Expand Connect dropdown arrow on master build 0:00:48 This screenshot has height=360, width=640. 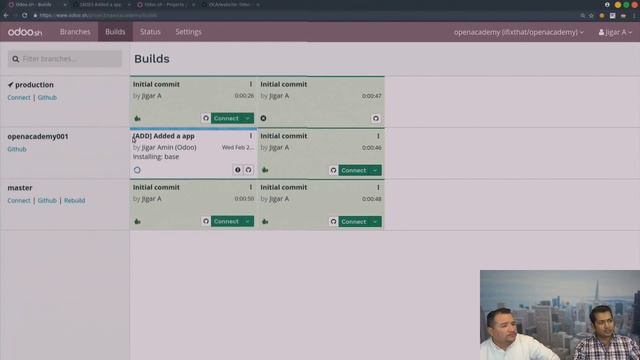pos(375,222)
